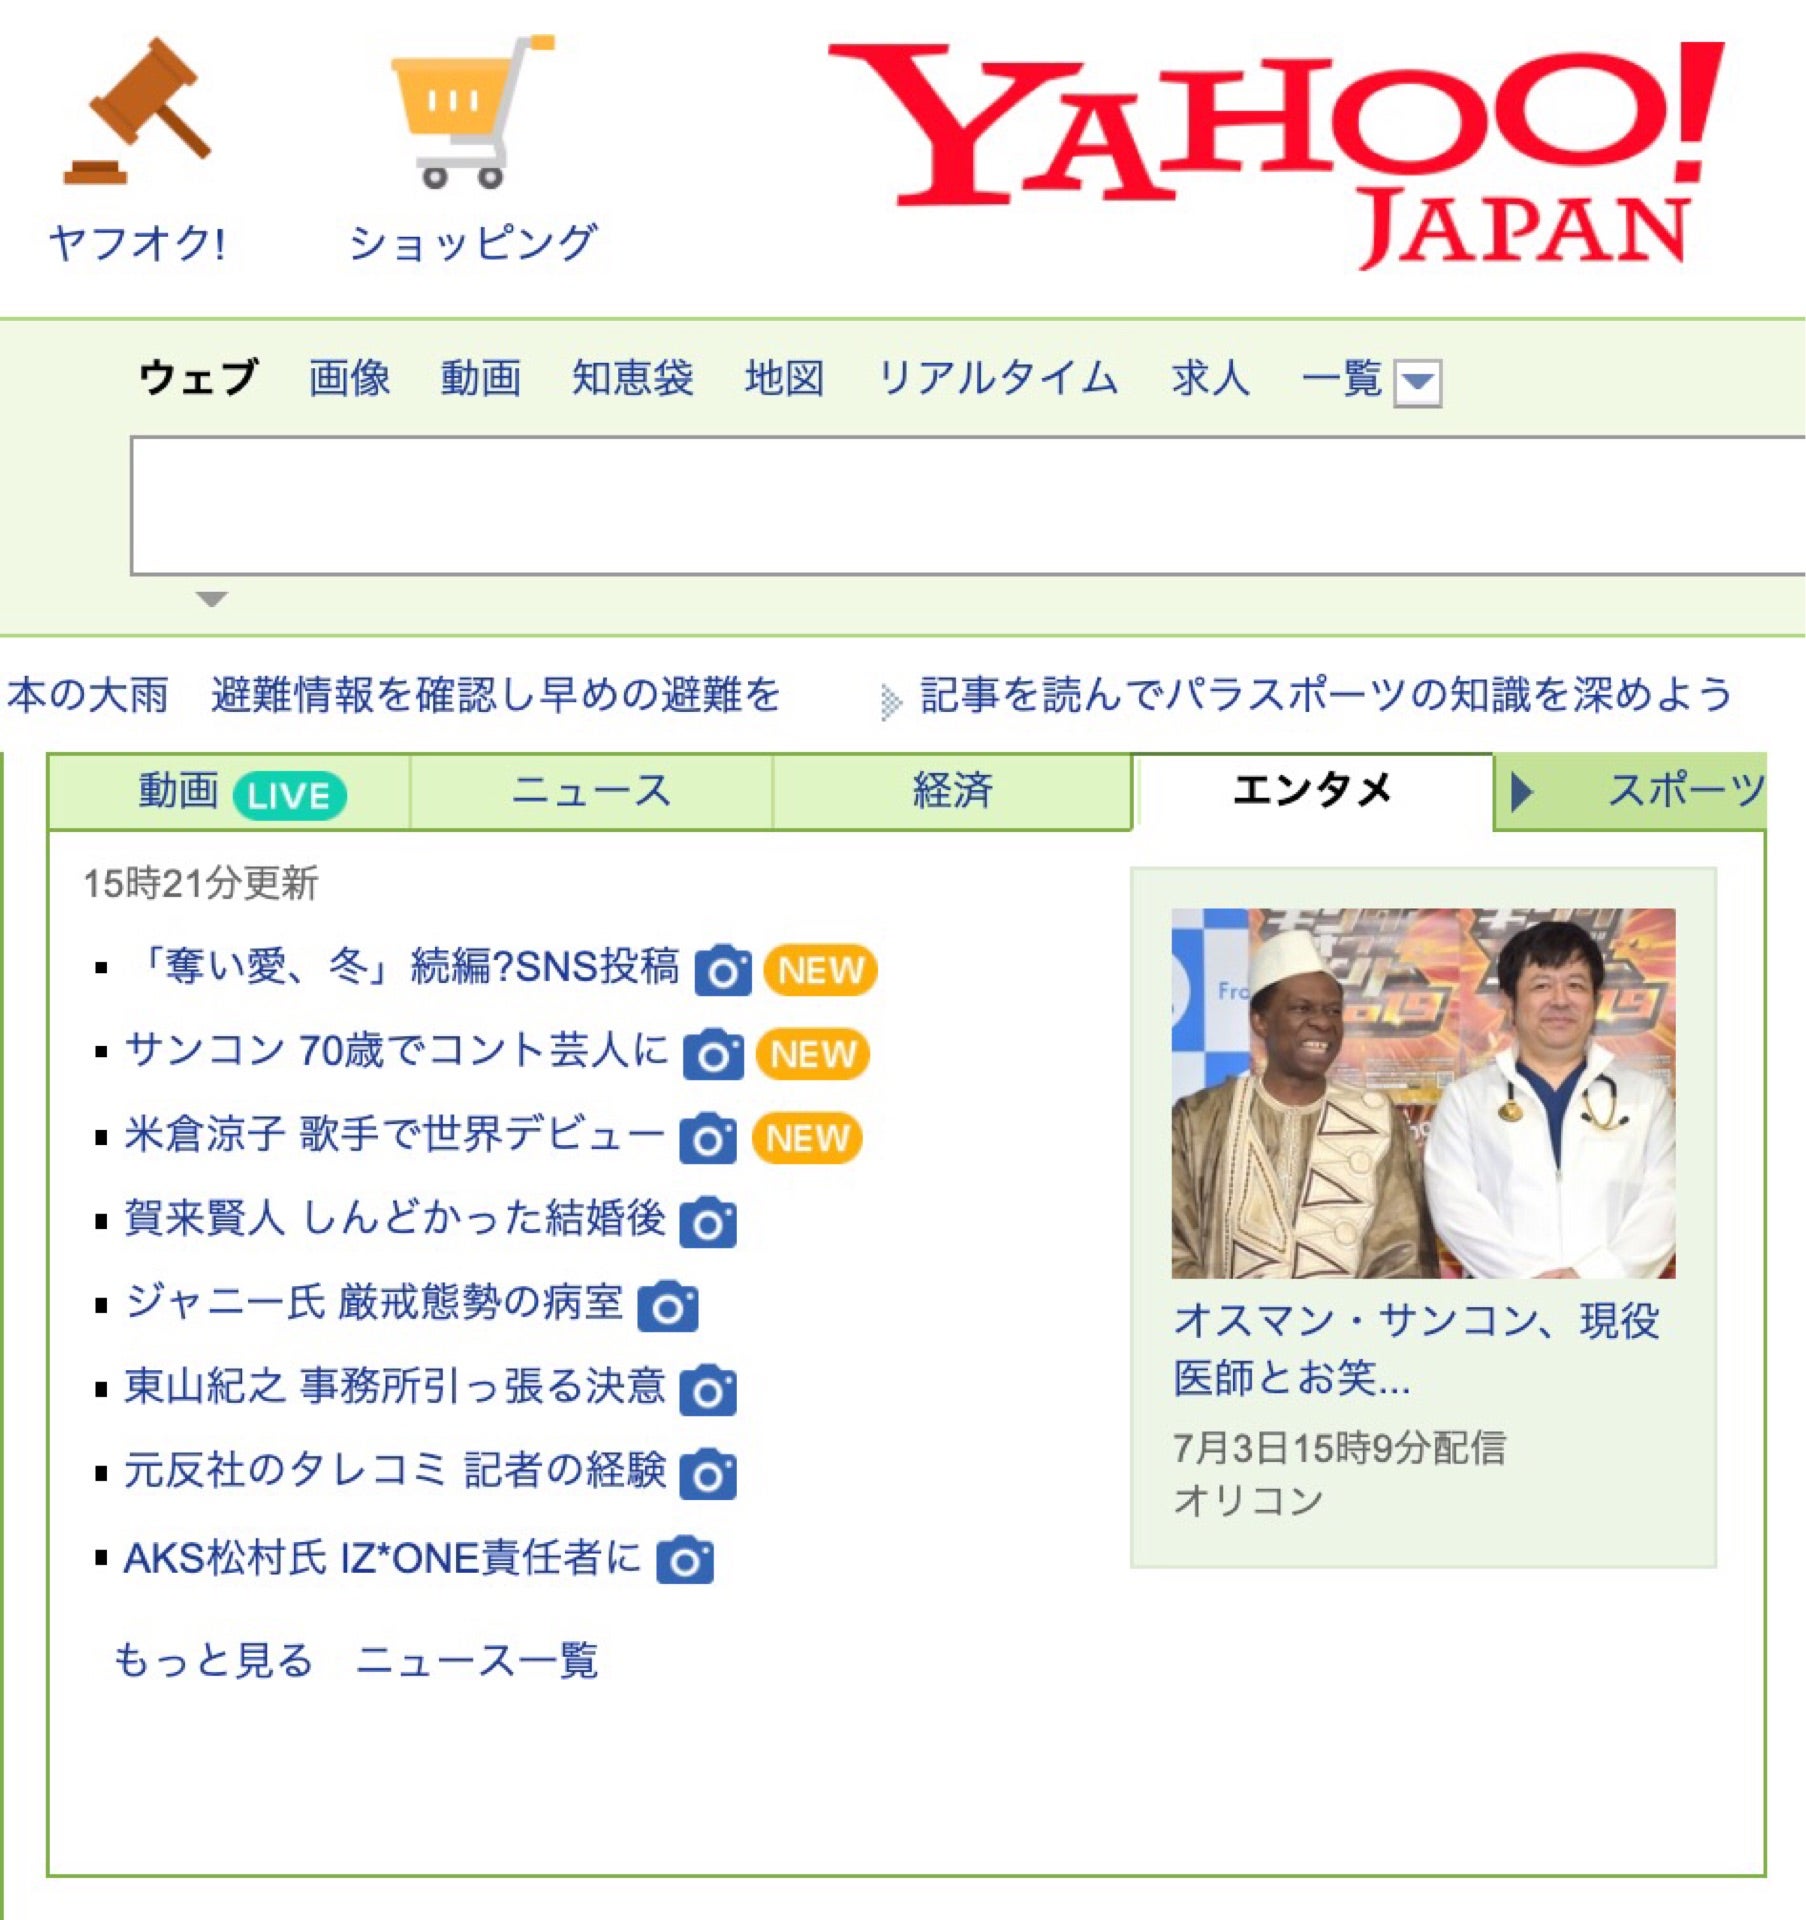Select the 知恵袋 search category
The height and width of the screenshot is (1920, 1806).
point(635,378)
